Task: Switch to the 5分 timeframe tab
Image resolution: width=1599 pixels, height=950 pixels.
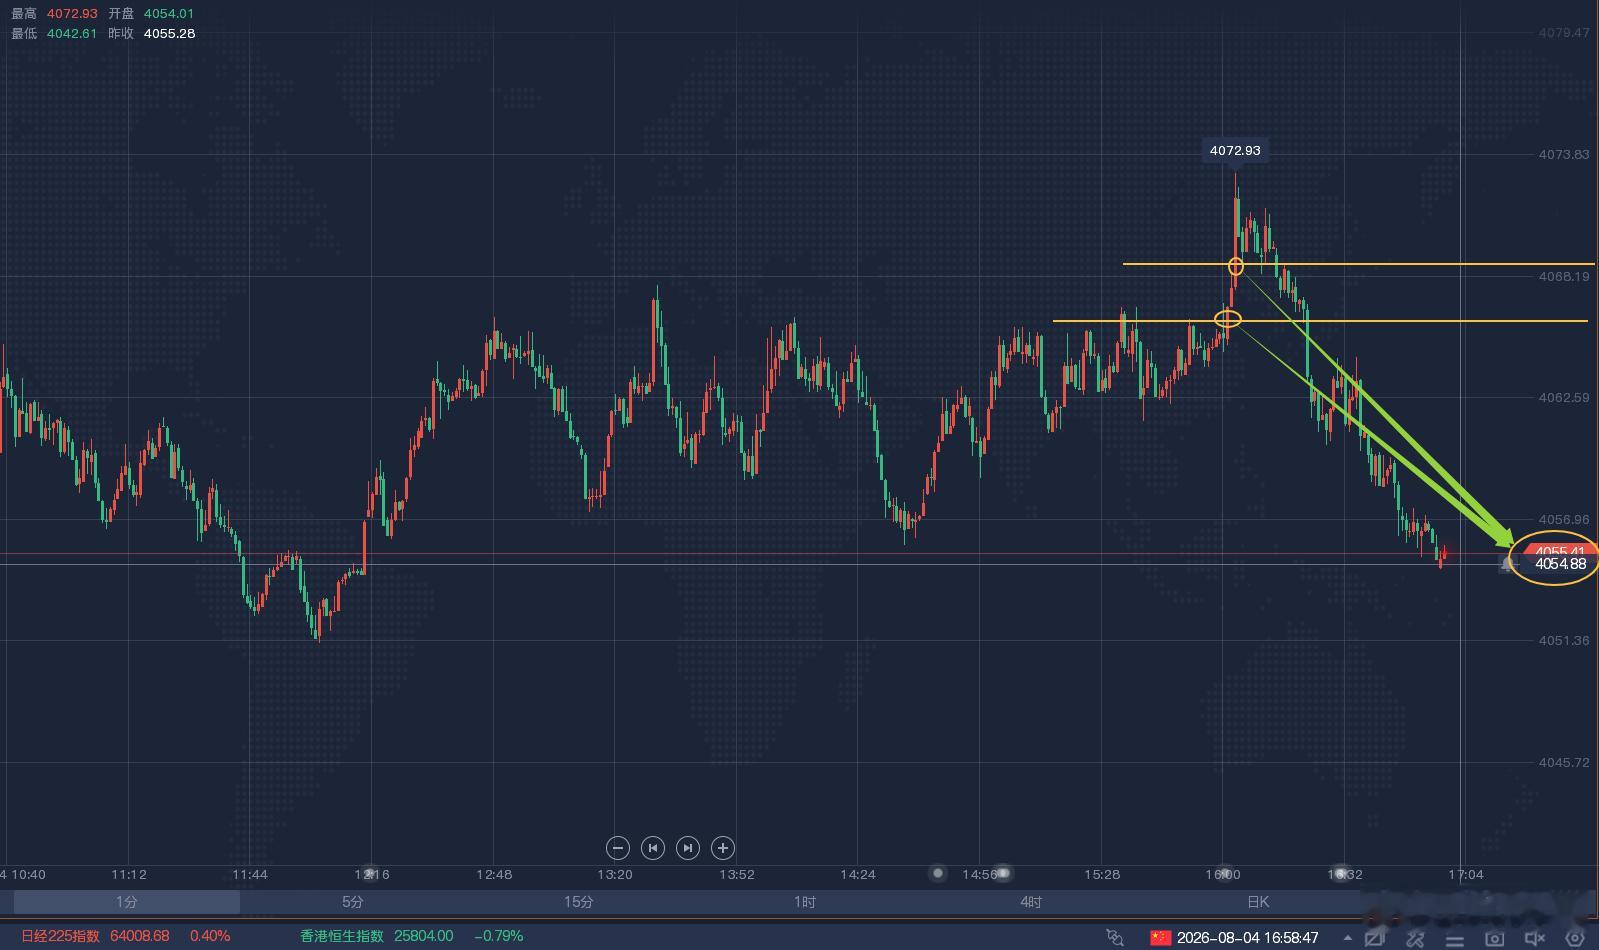Action: (x=353, y=902)
